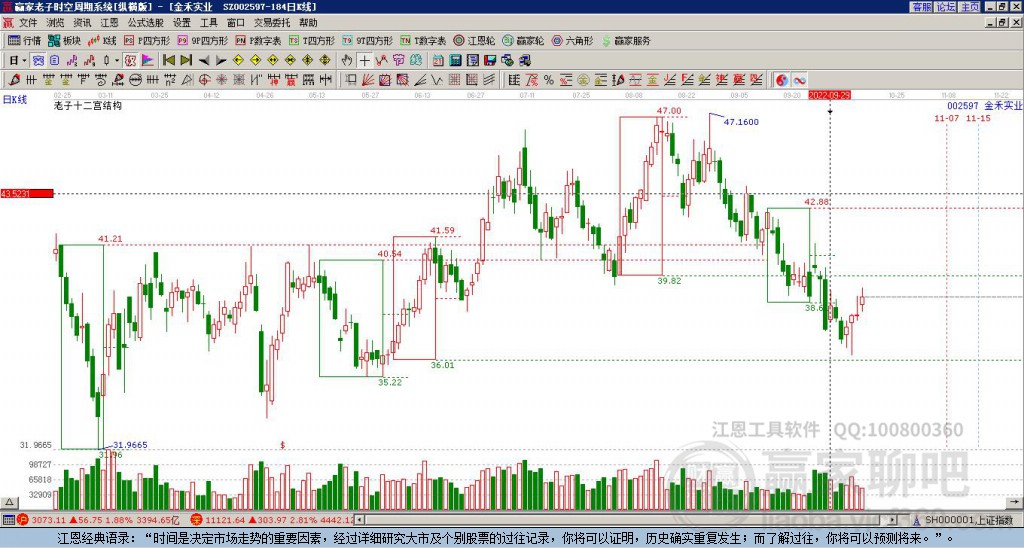Select the hand pan tool
The image size is (1024, 548).
point(346,61)
